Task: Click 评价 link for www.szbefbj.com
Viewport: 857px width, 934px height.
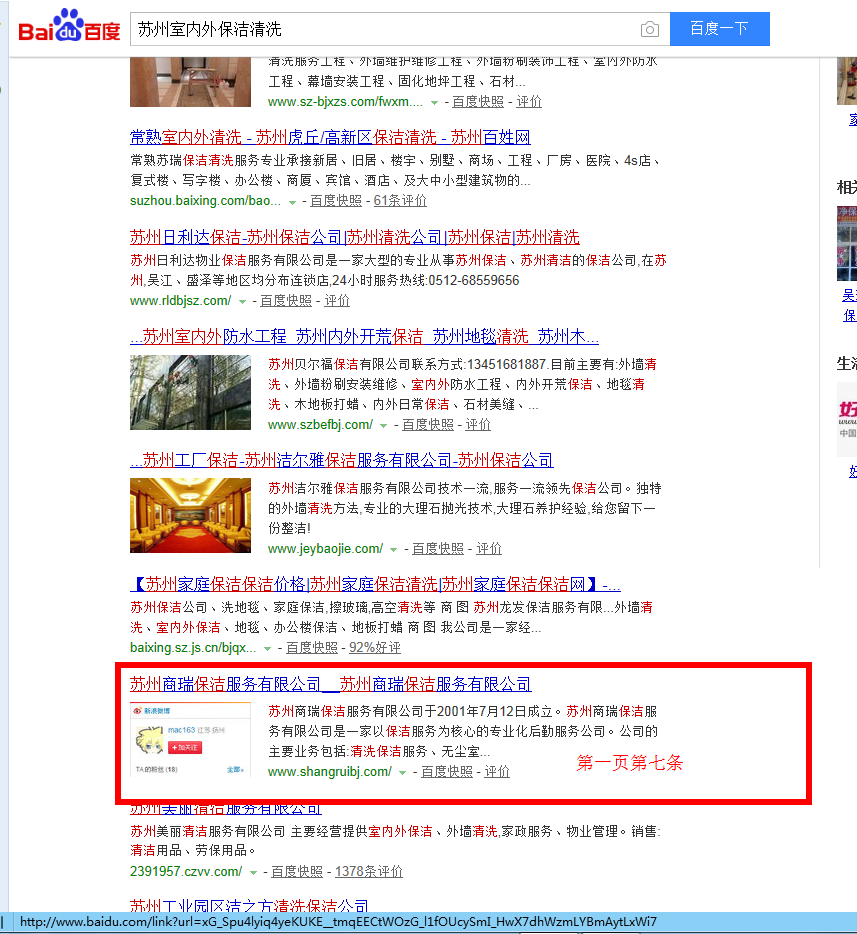Action: 478,425
